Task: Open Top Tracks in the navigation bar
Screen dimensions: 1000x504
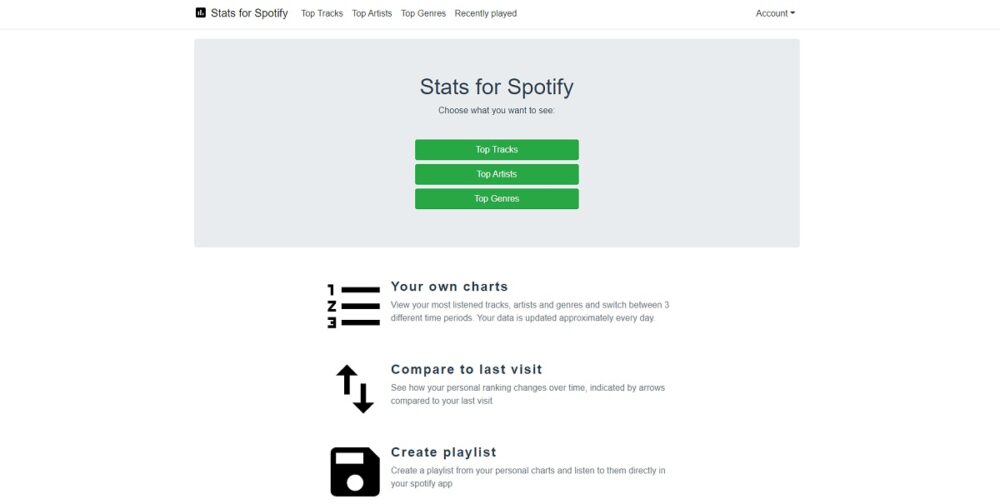Action: 322,14
